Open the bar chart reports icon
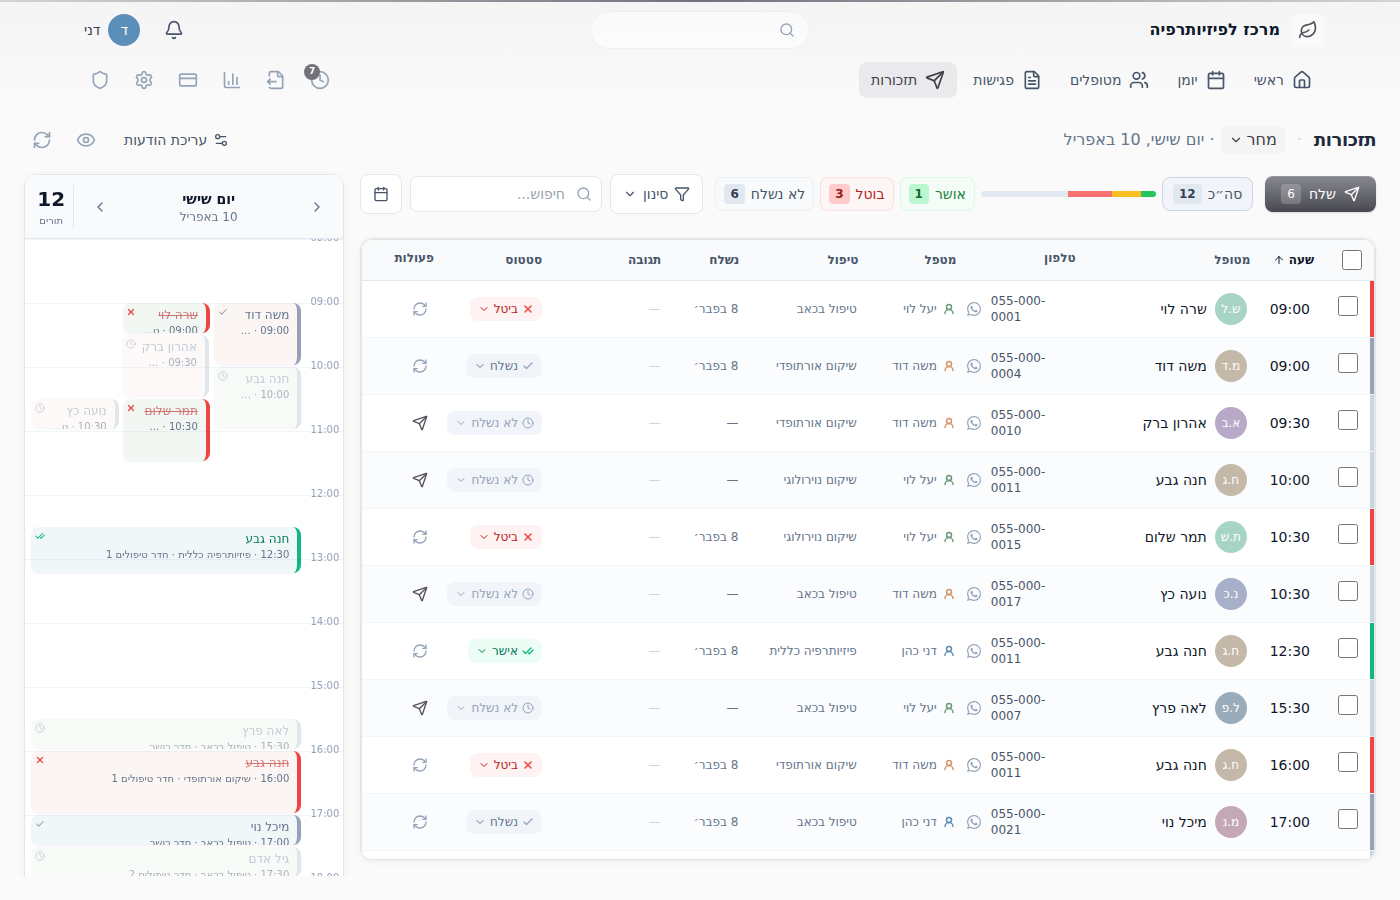Screen dimensions: 1400x900 pyautogui.click(x=232, y=80)
